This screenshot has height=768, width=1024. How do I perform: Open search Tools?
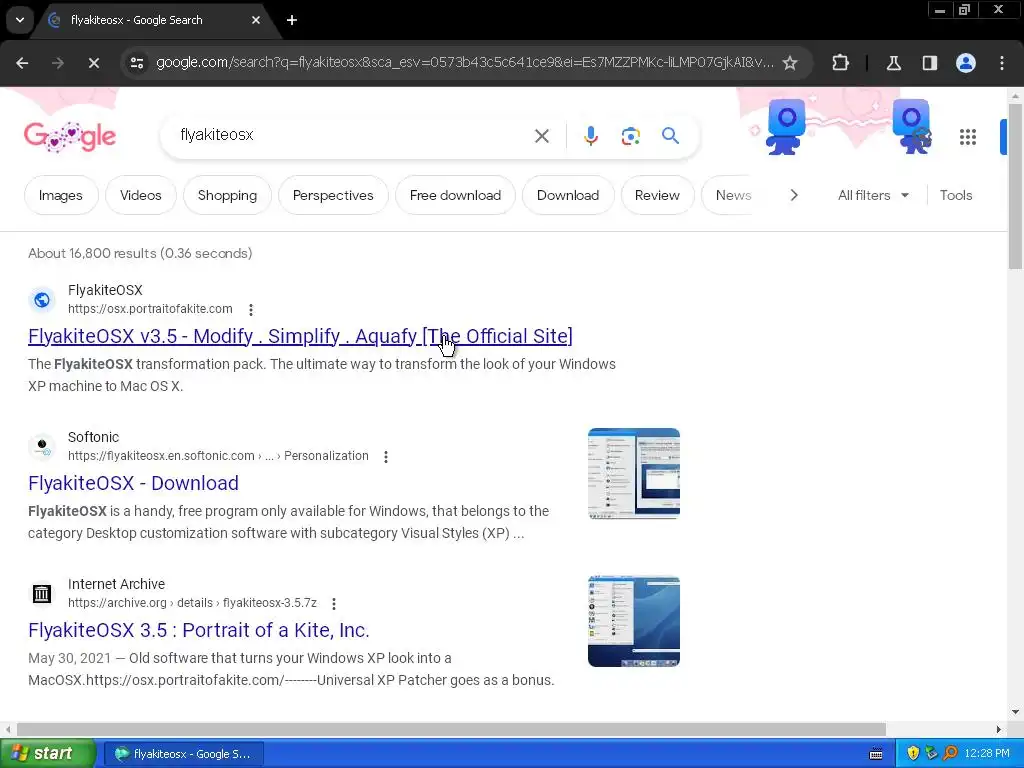click(x=955, y=195)
